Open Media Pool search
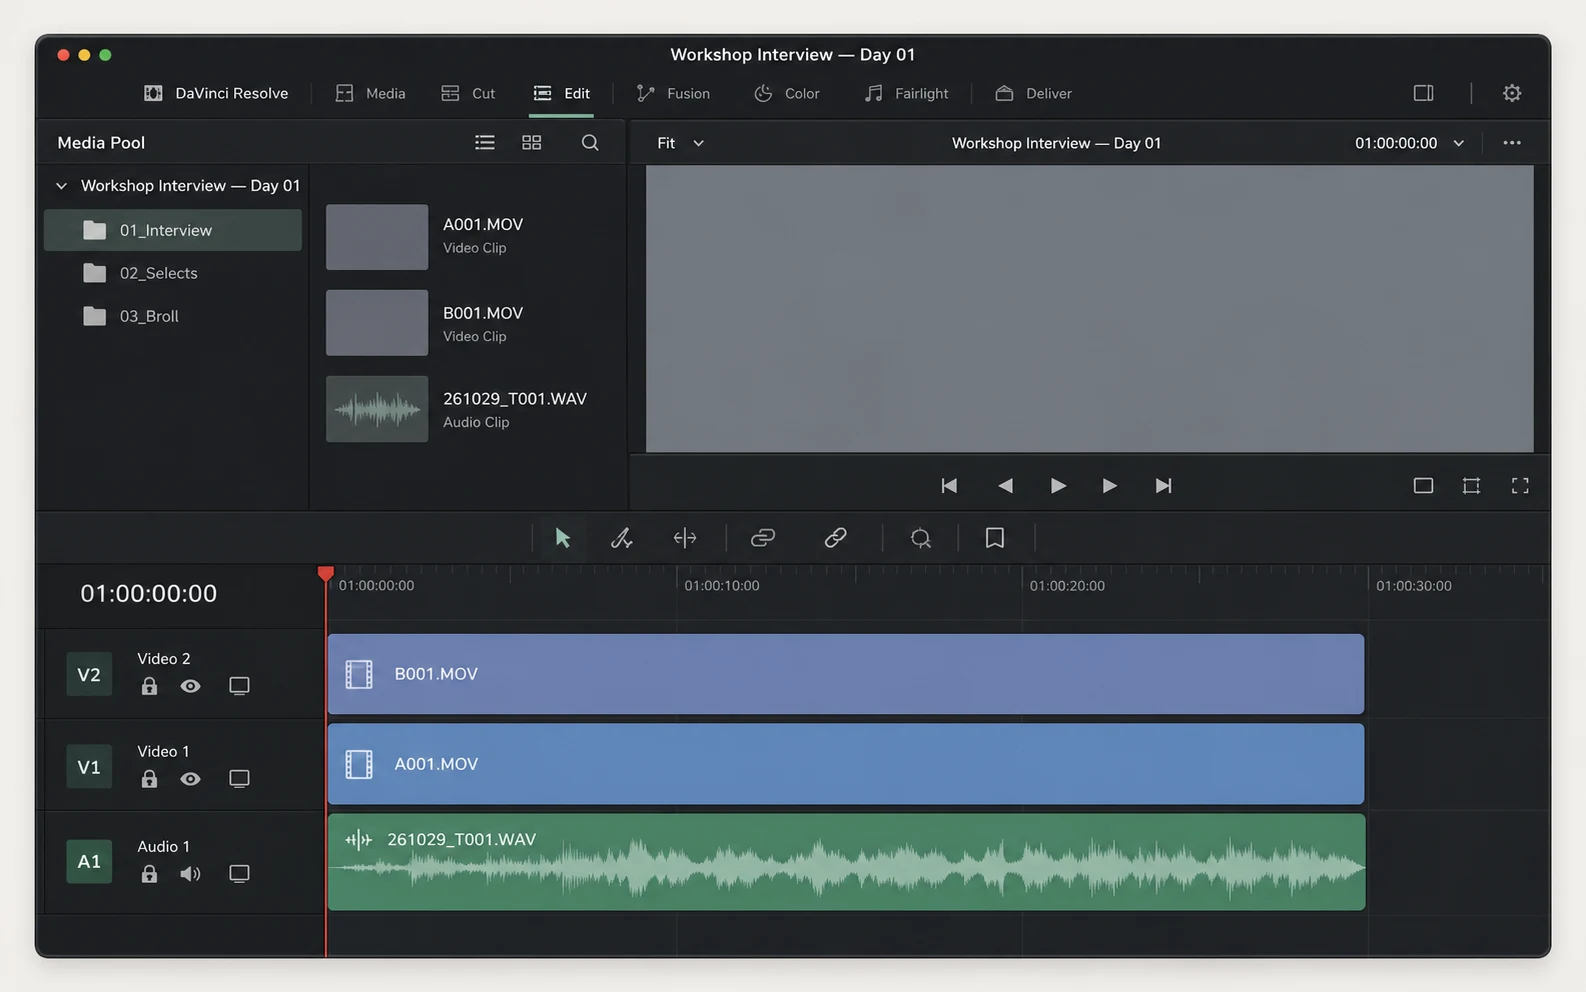This screenshot has width=1586, height=992. (590, 143)
